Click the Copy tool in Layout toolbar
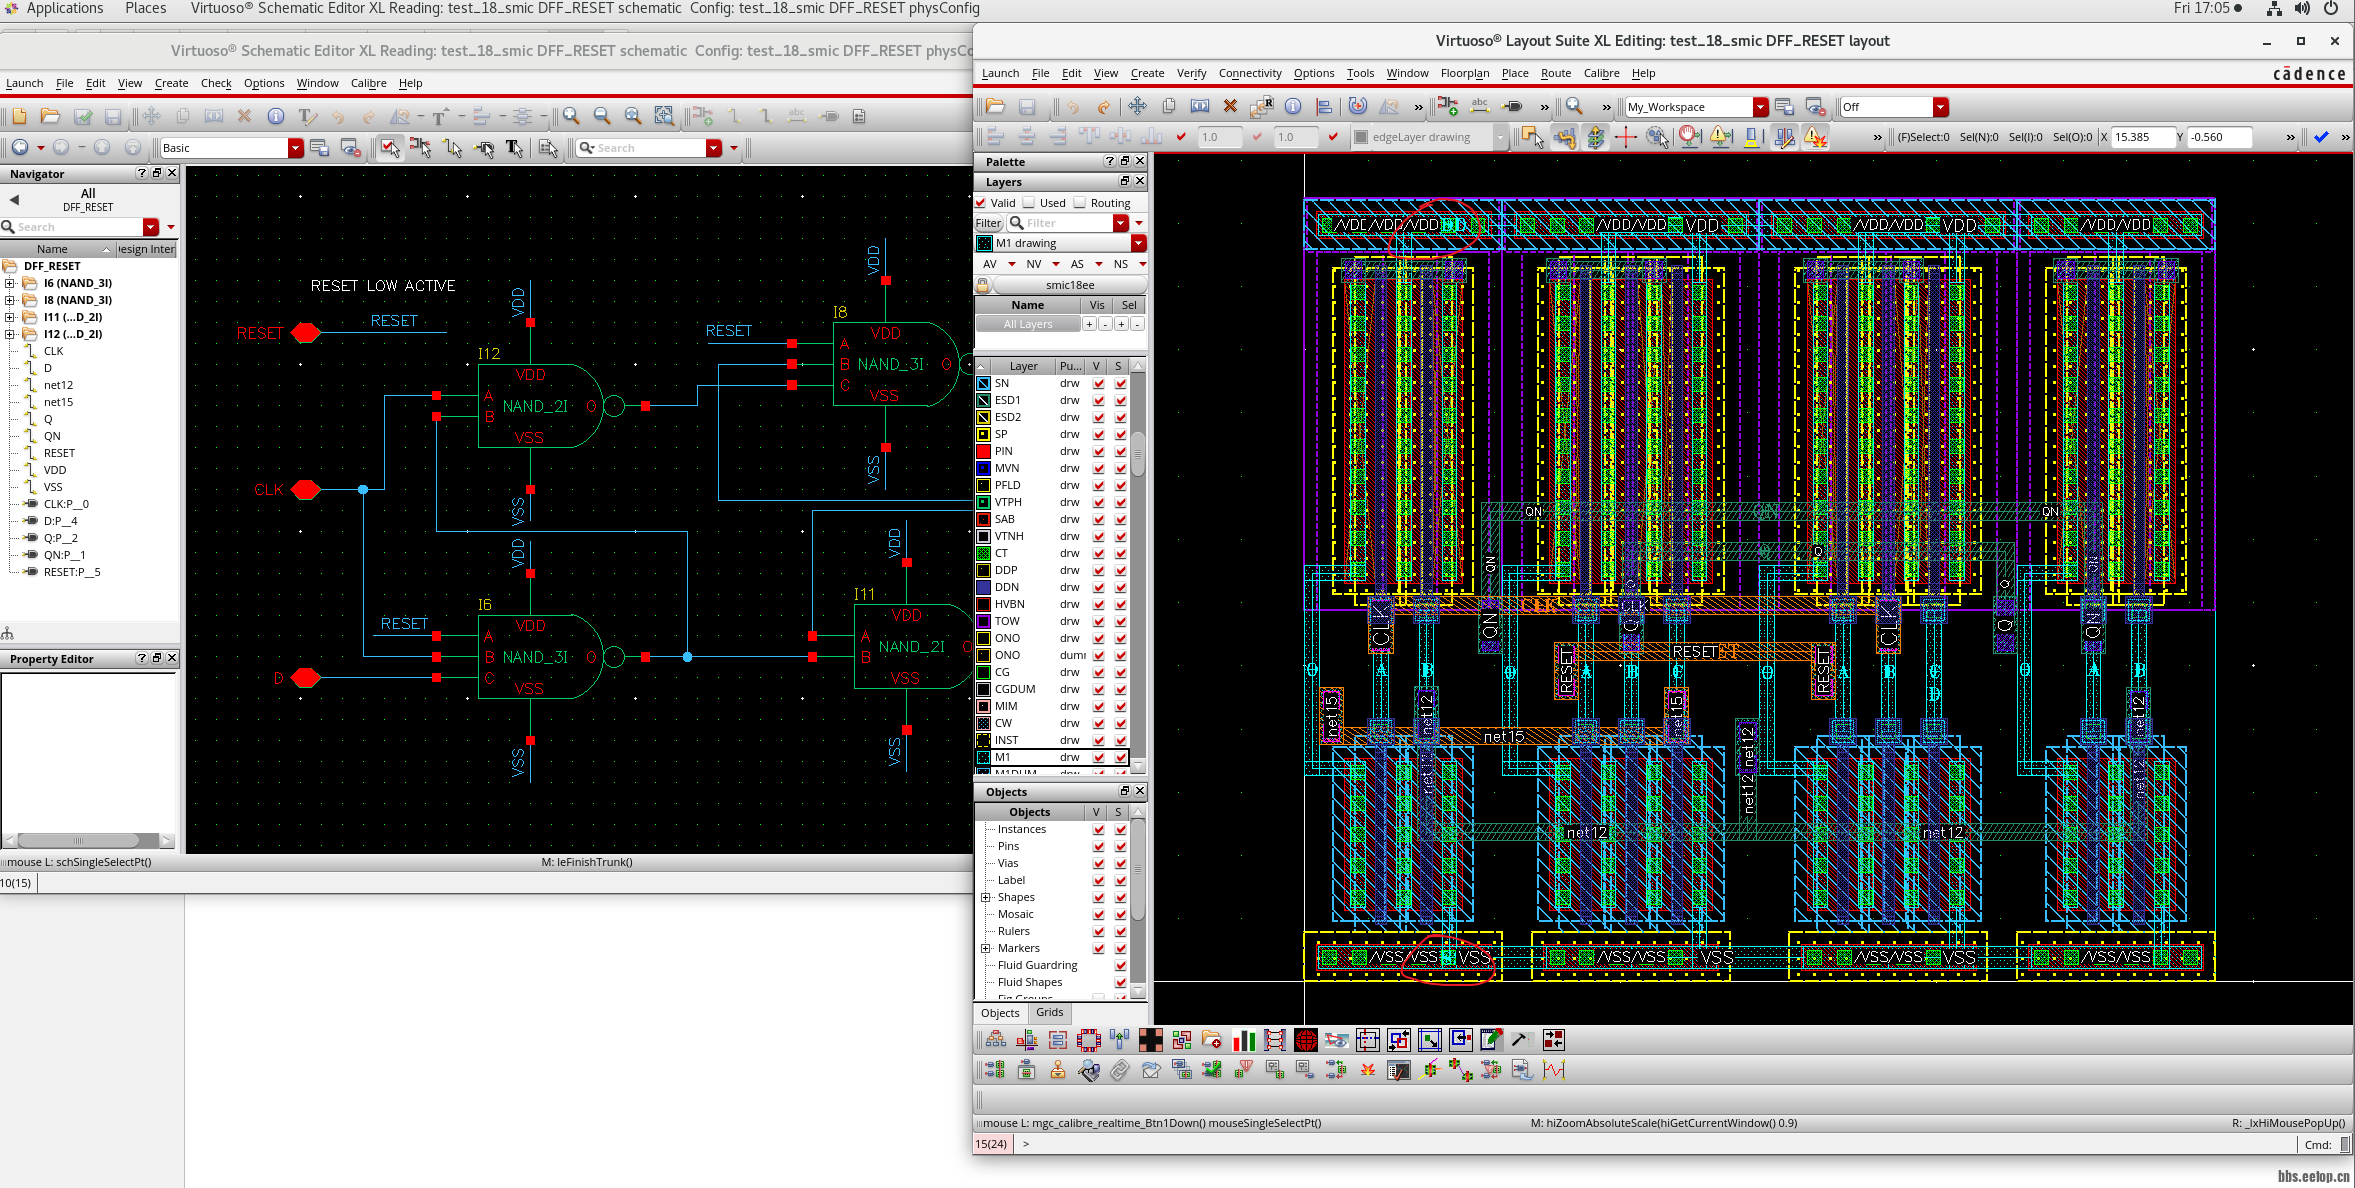The height and width of the screenshot is (1188, 2355). coord(1169,106)
